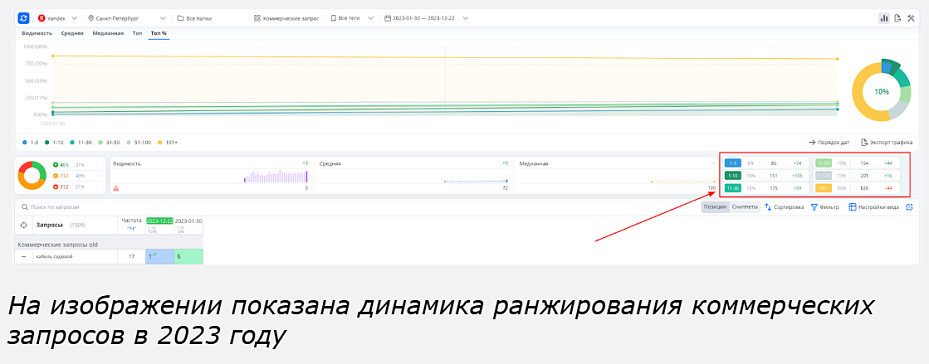
Task: Switch to the Медианная chart tab
Action: click(x=108, y=33)
